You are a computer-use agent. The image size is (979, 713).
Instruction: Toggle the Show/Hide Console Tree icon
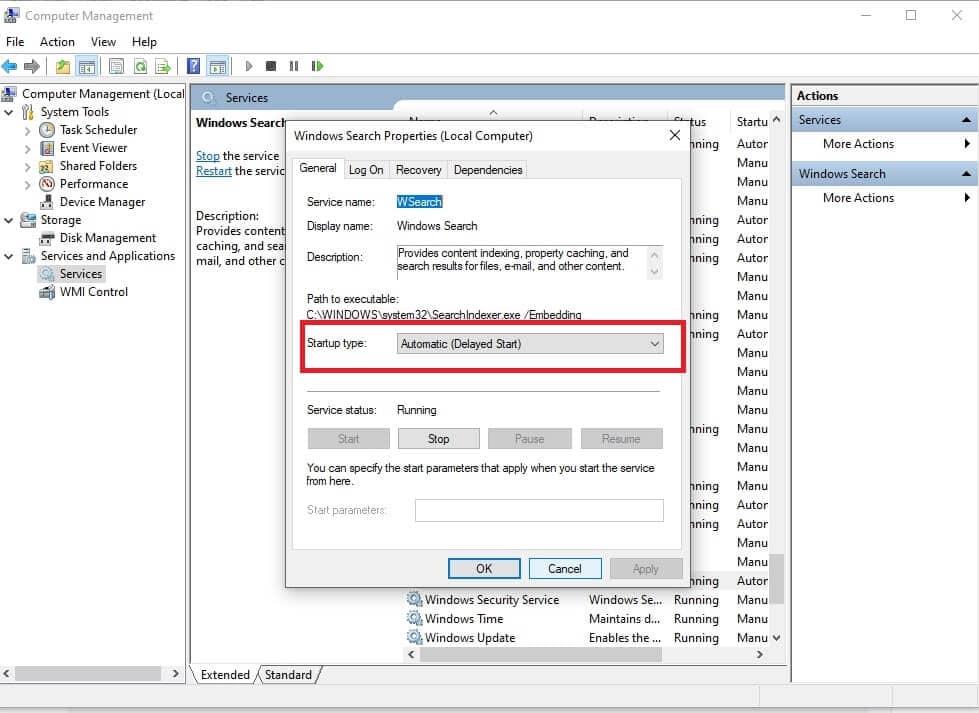87,66
